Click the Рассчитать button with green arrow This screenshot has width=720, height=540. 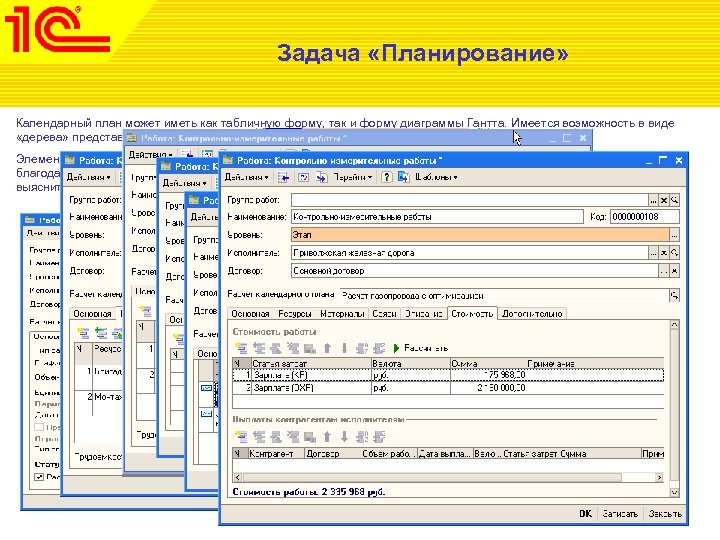(421, 348)
